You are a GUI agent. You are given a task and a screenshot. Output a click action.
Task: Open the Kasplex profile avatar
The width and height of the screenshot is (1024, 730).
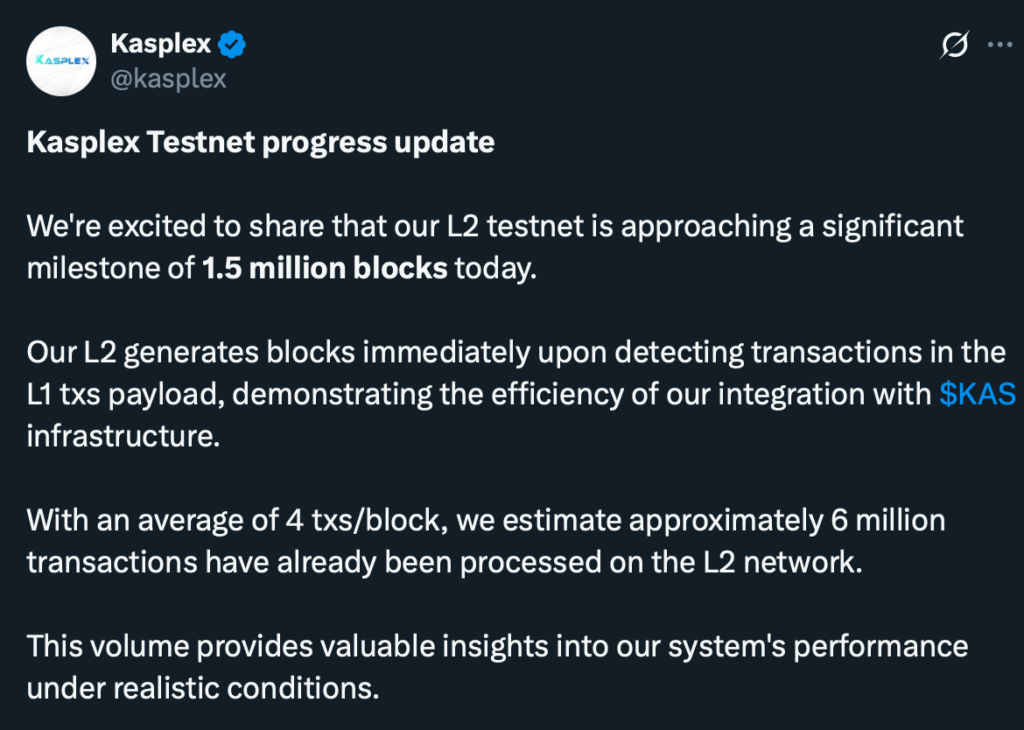tap(61, 61)
